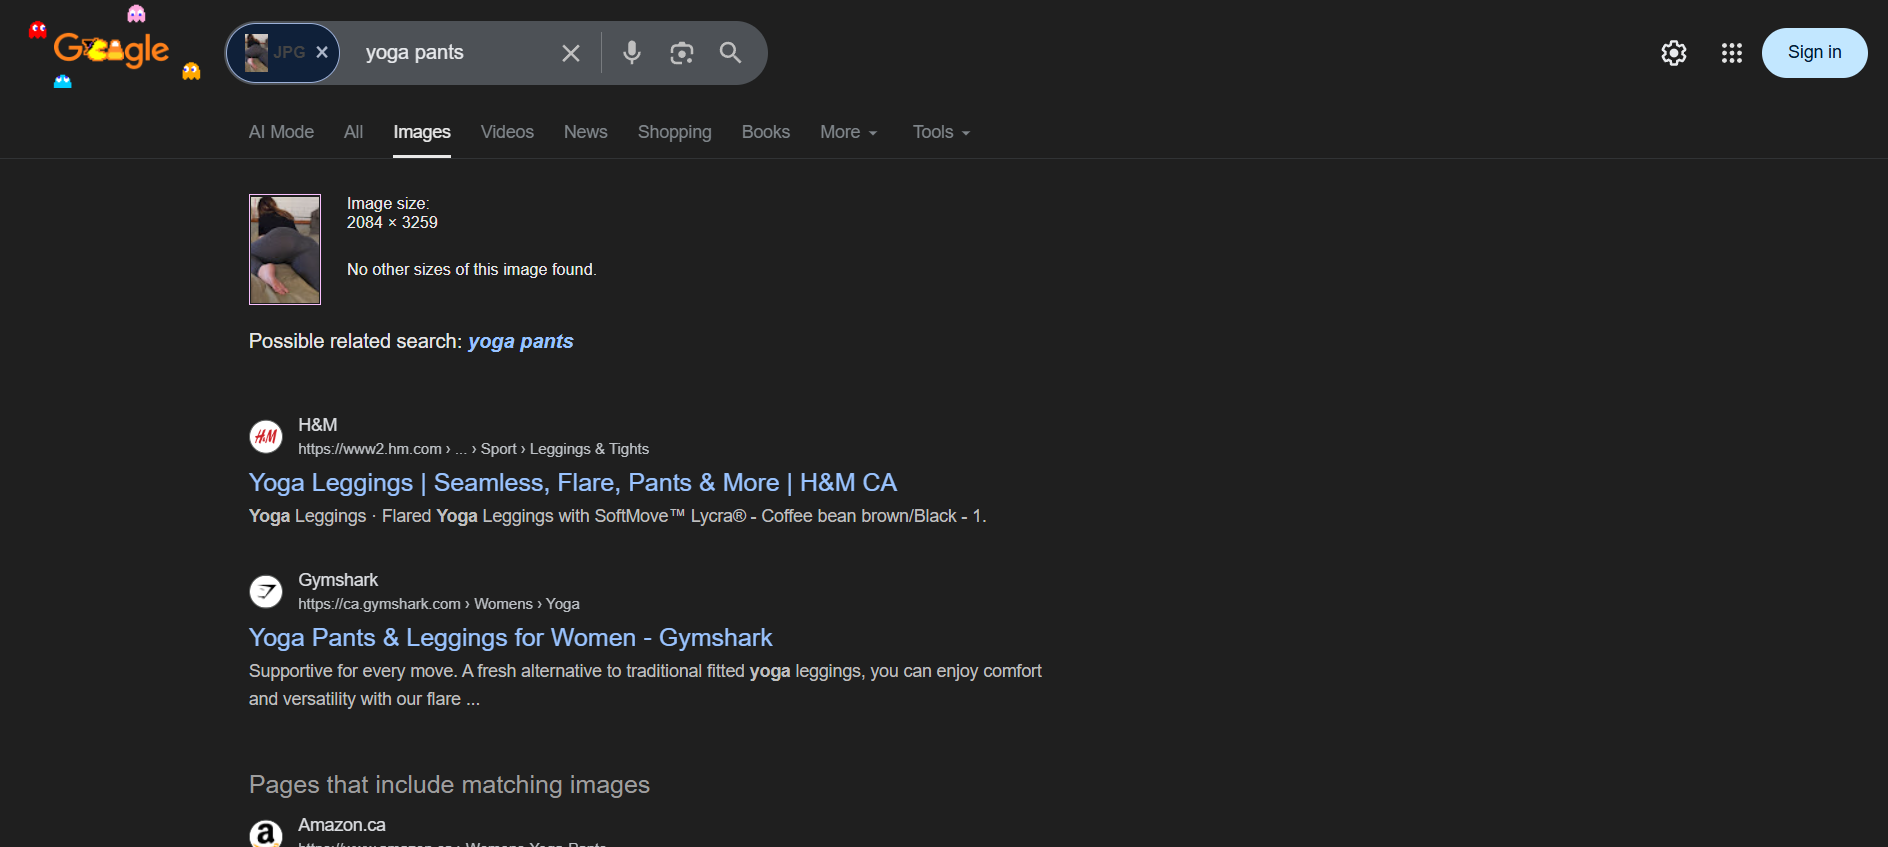Open Google settings gear

point(1674,53)
